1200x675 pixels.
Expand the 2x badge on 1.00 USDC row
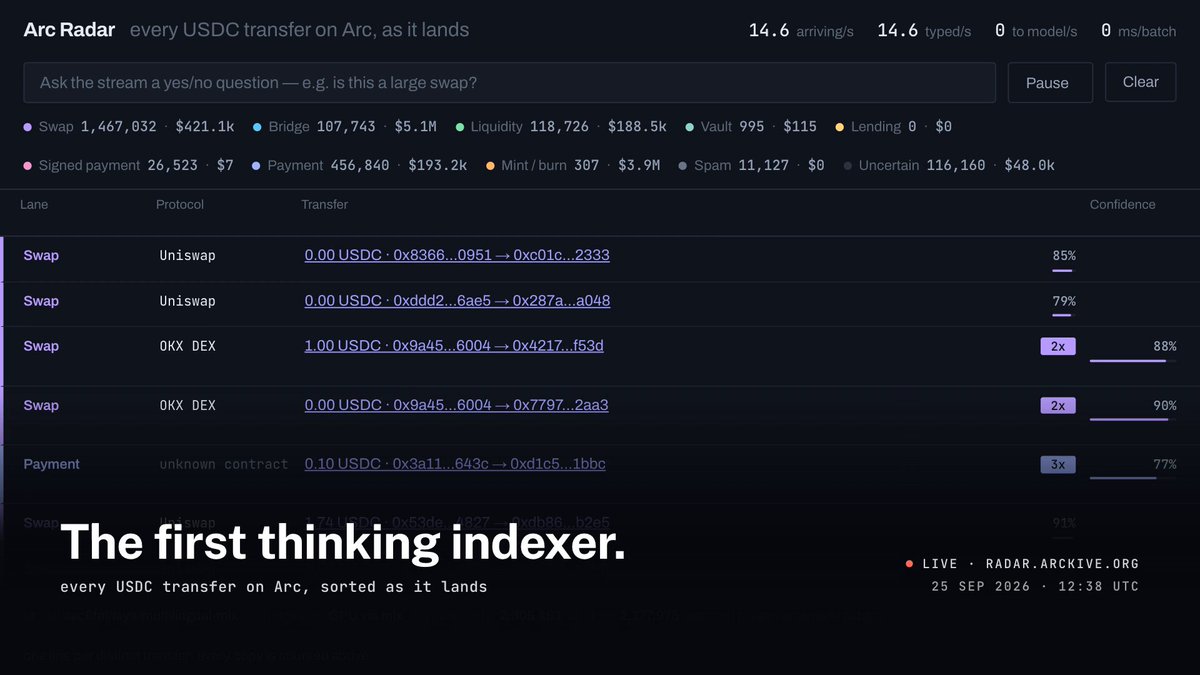click(x=1057, y=346)
